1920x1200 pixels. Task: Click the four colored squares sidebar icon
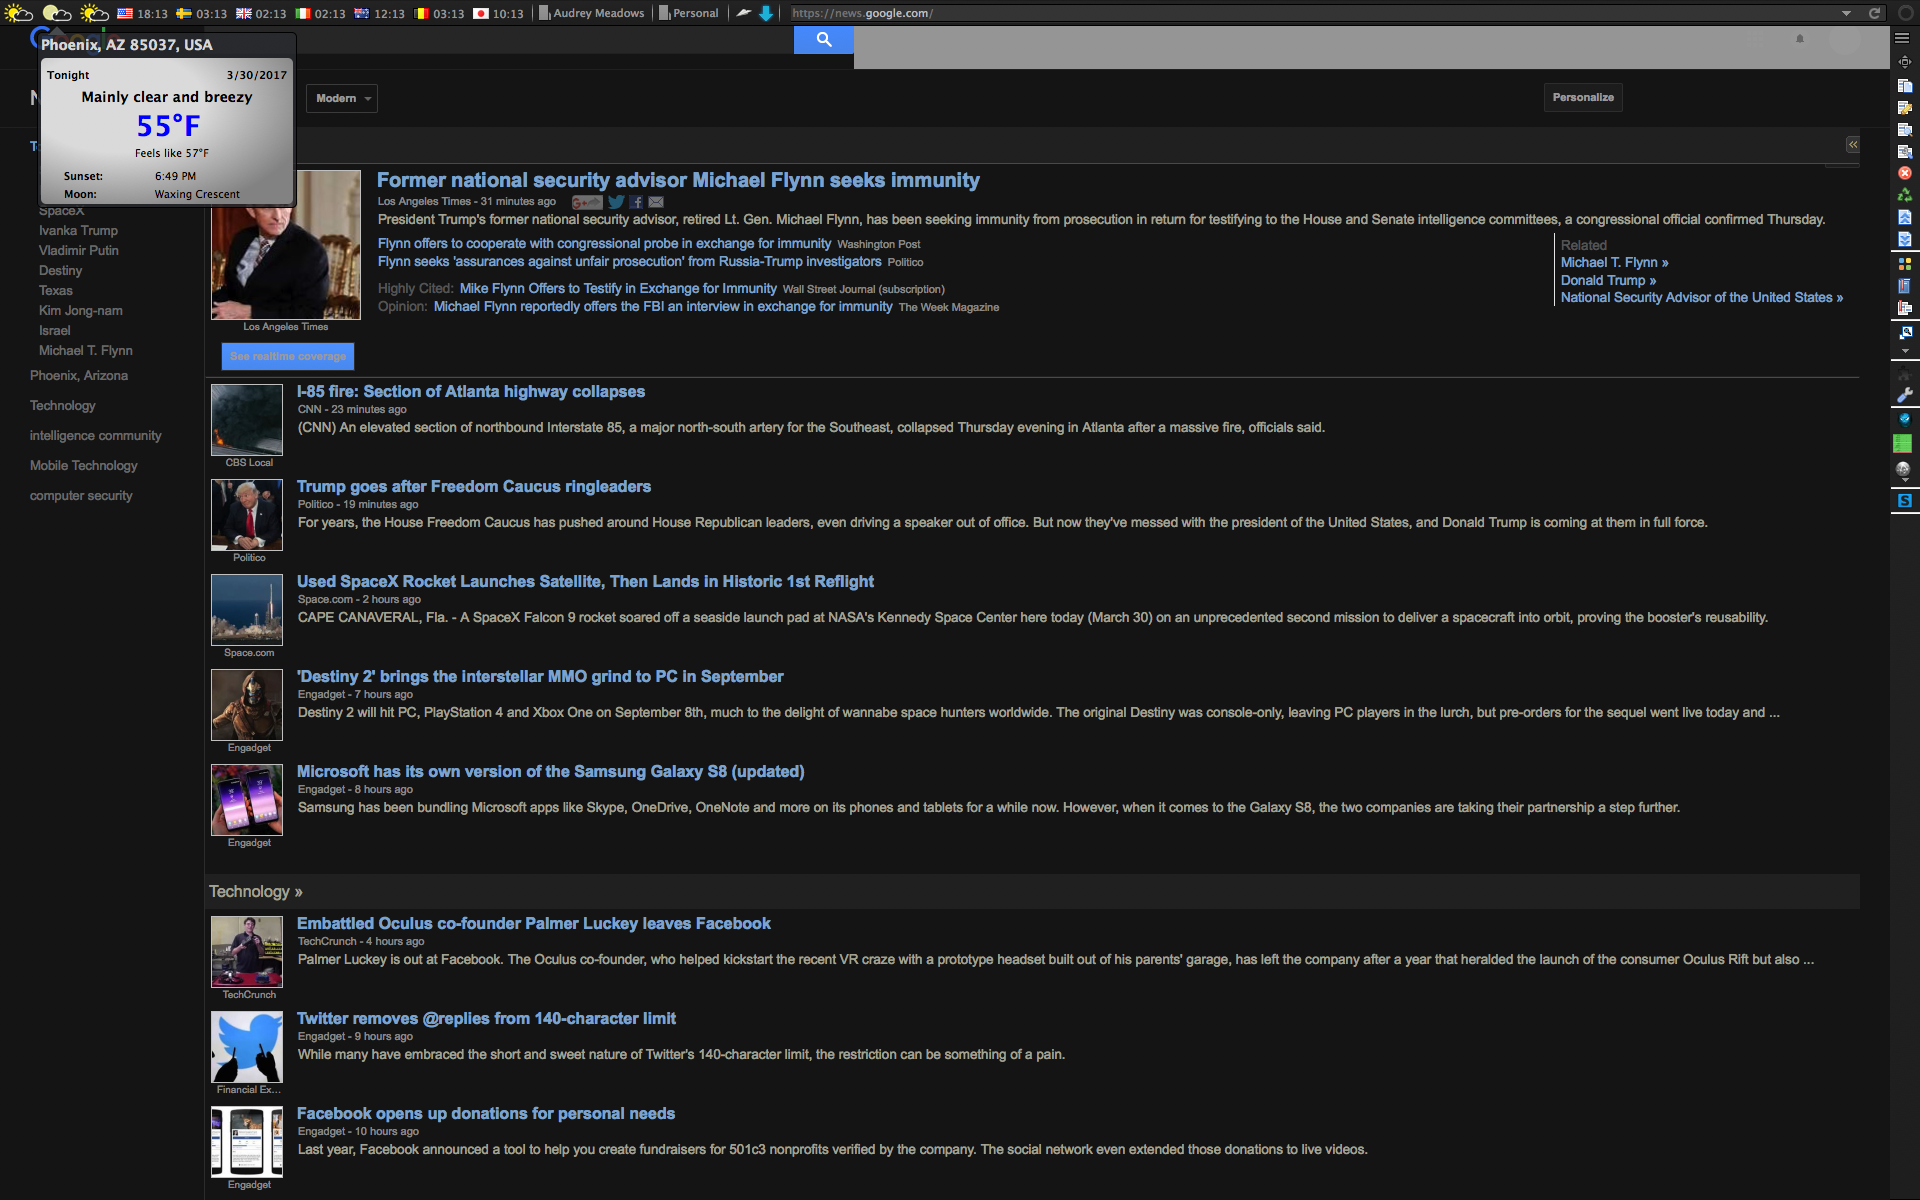(x=1904, y=264)
